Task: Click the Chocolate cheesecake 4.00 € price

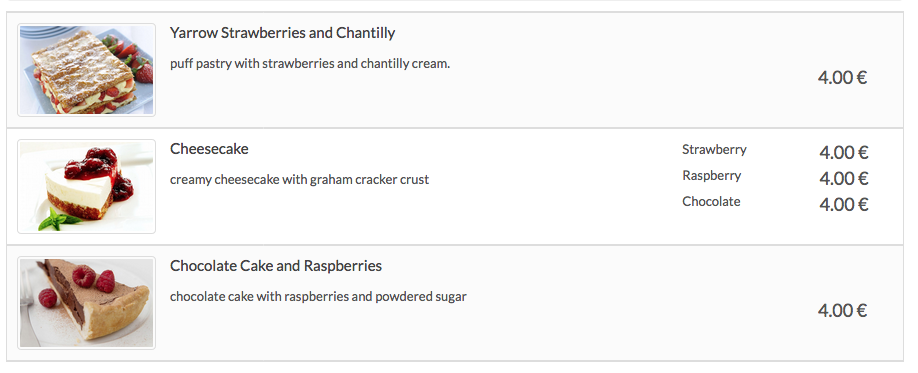Action: pyautogui.click(x=844, y=204)
